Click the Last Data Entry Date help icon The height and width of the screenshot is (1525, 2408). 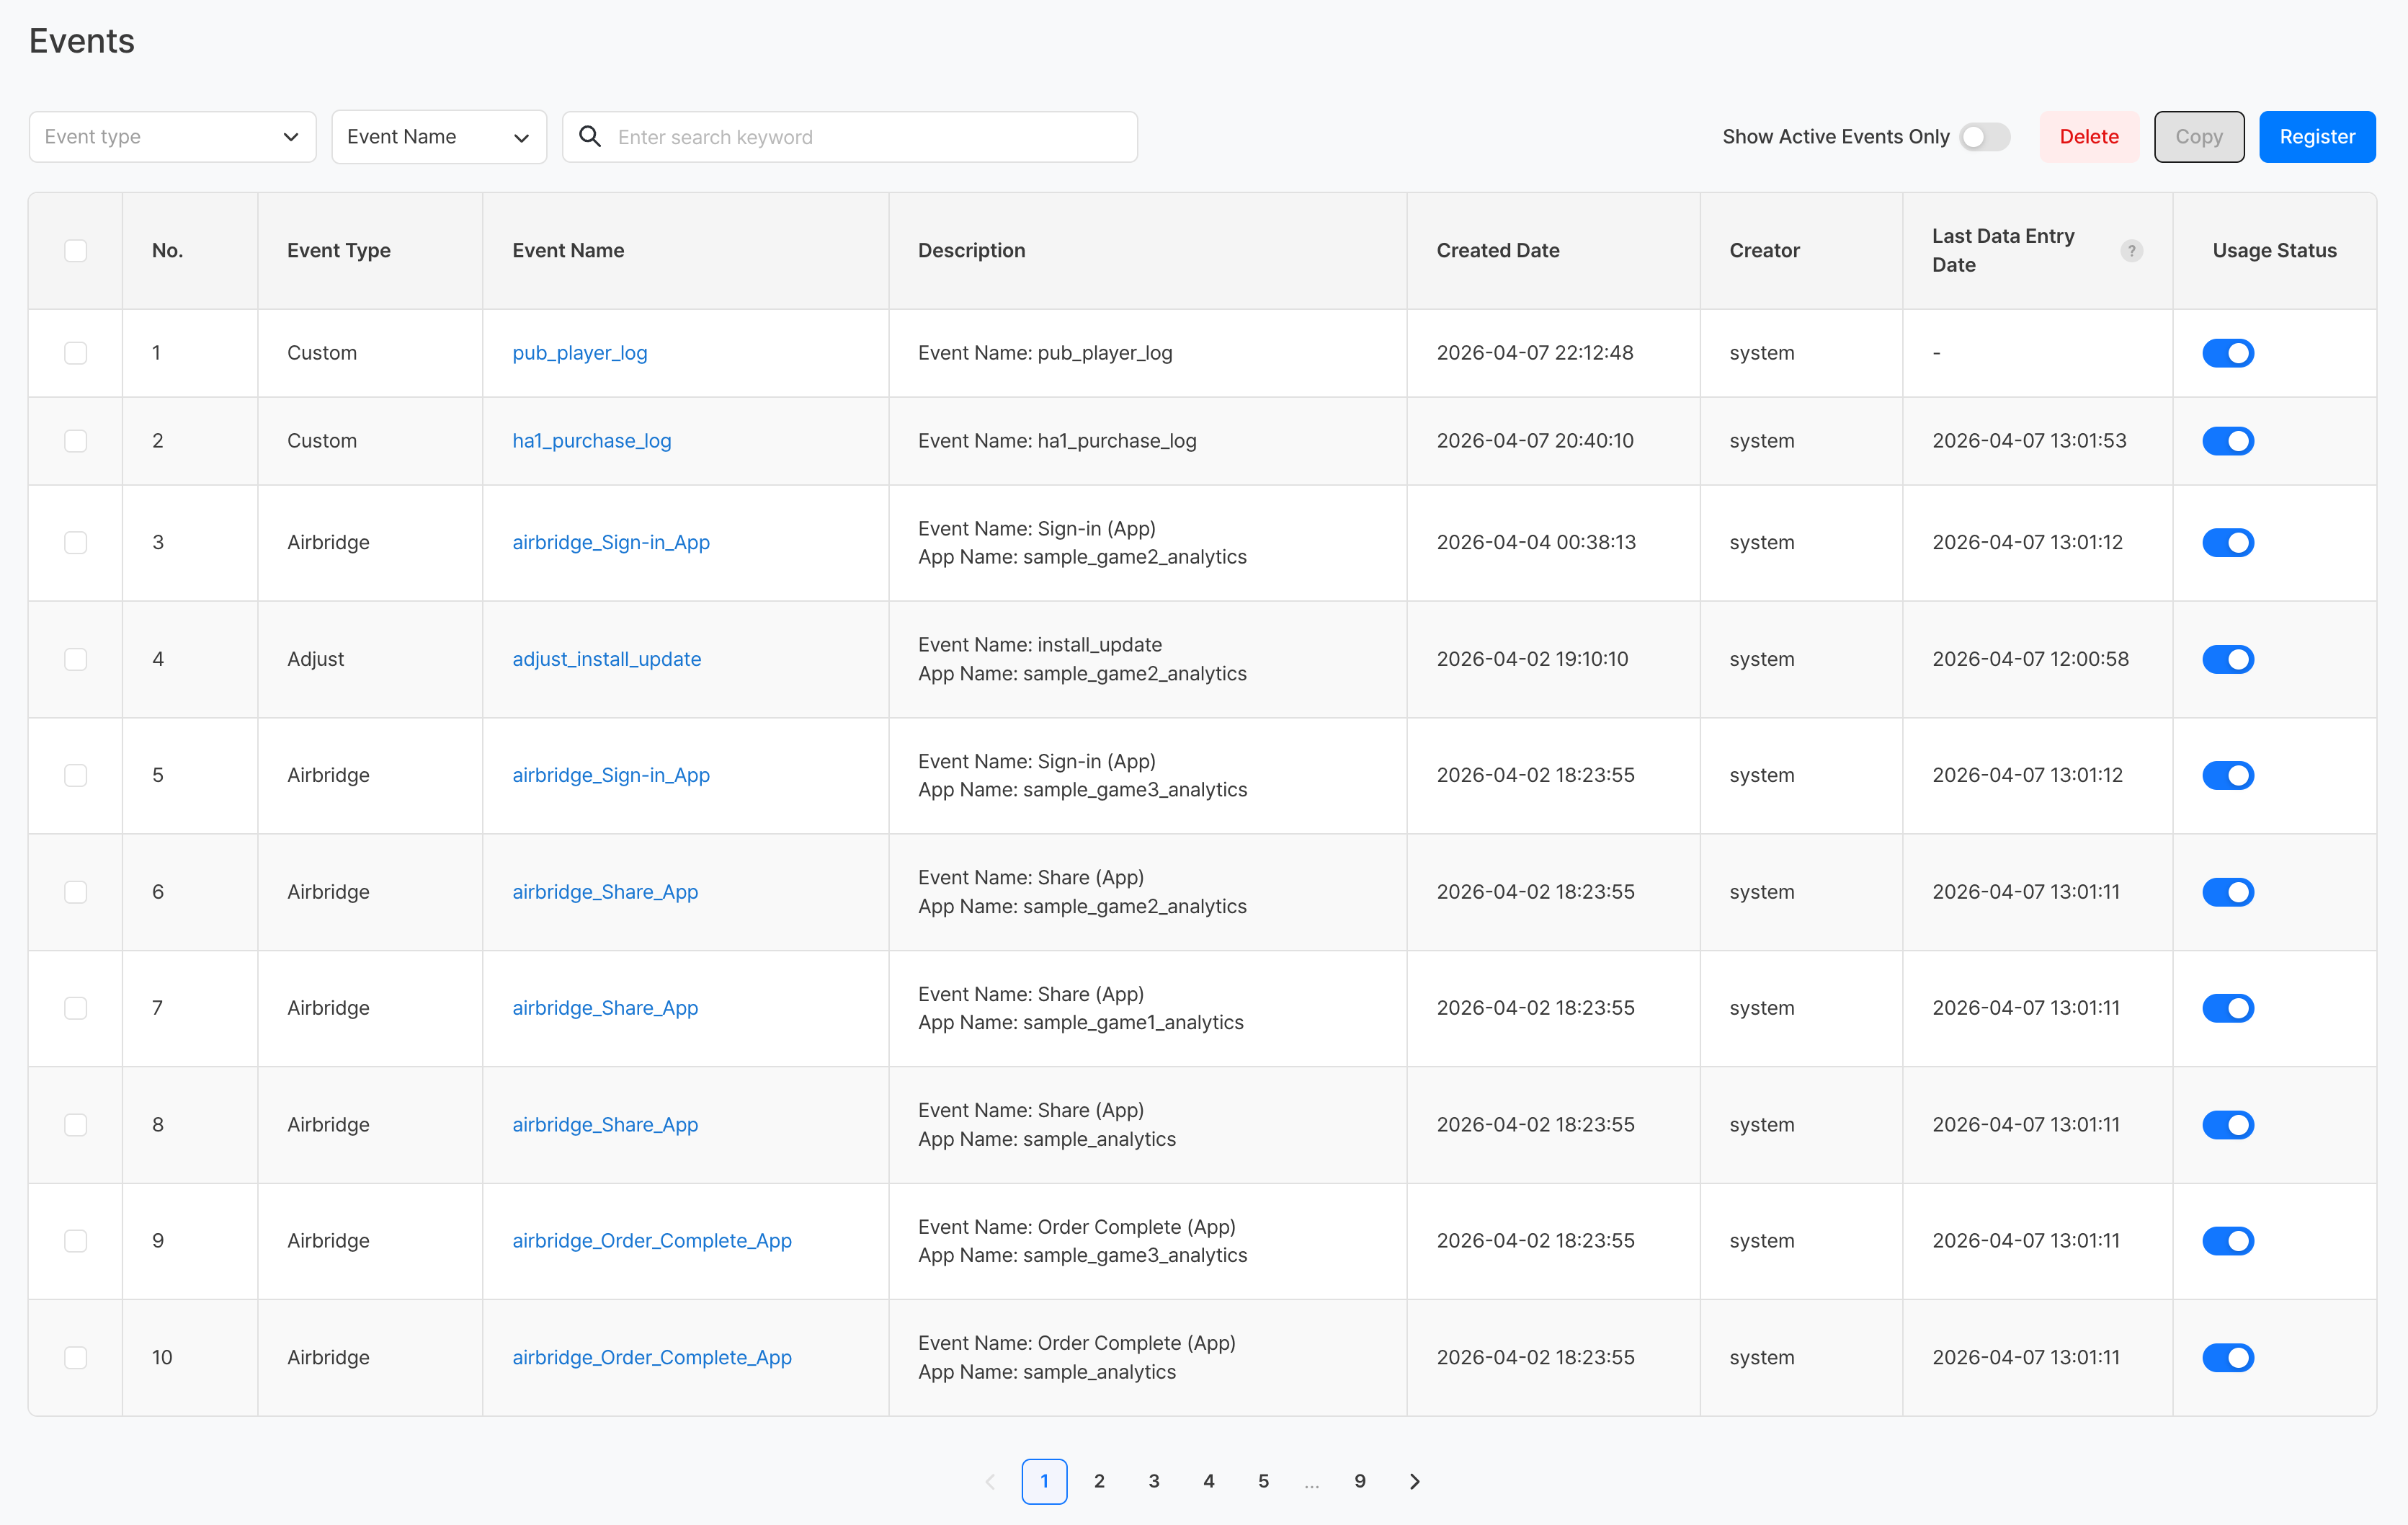point(2131,251)
